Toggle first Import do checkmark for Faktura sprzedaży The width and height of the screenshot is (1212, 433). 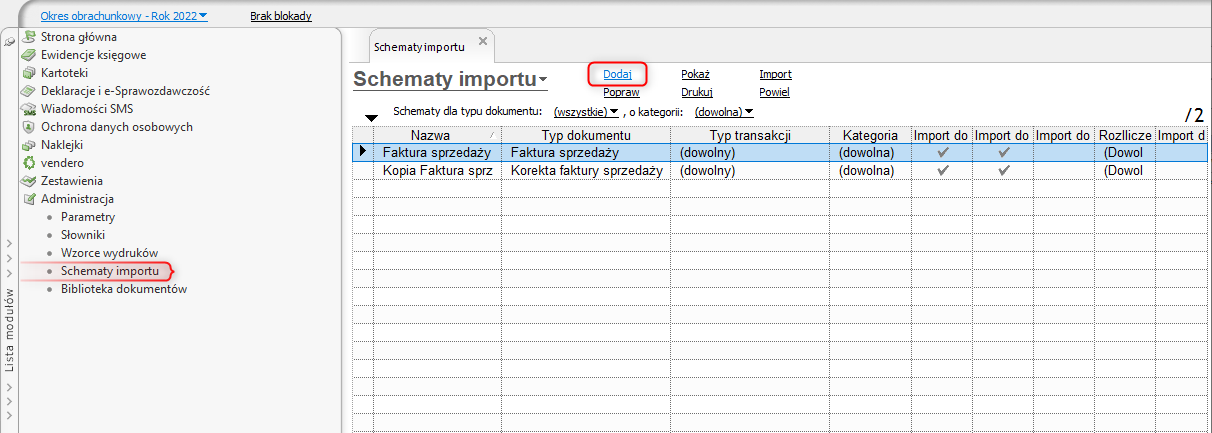pos(942,153)
